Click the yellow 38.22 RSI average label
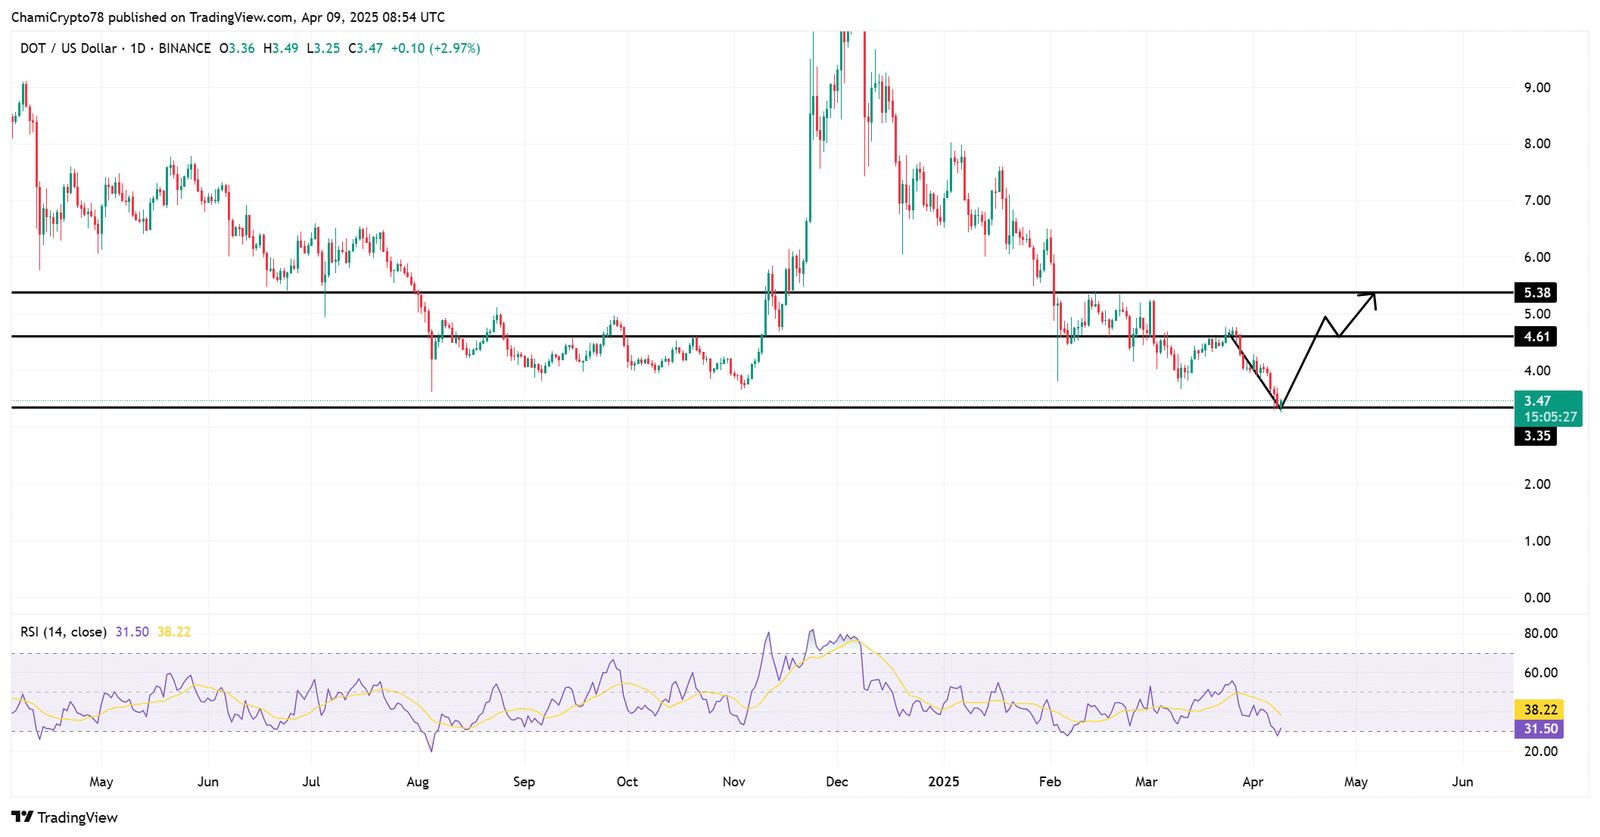Viewport: 1600px width, 837px height. 1540,710
